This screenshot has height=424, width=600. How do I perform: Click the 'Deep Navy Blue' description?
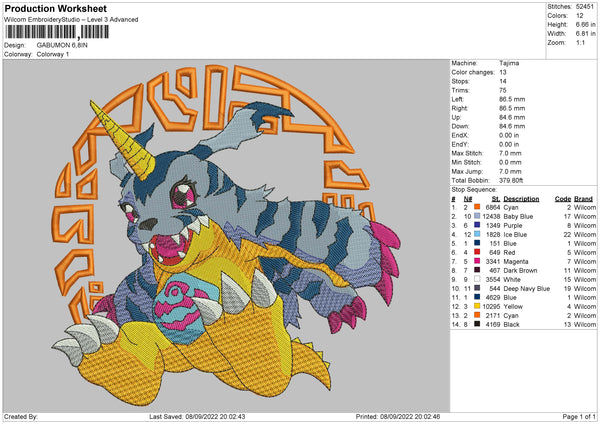[527, 289]
